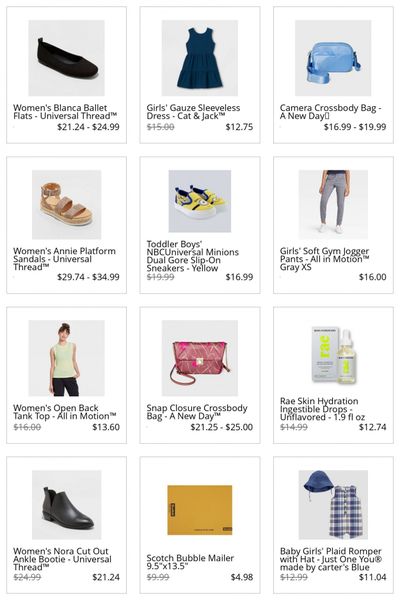This screenshot has width=400, height=600.
Task: View the yellow Minions slip-on sneakers photo
Action: point(200,201)
